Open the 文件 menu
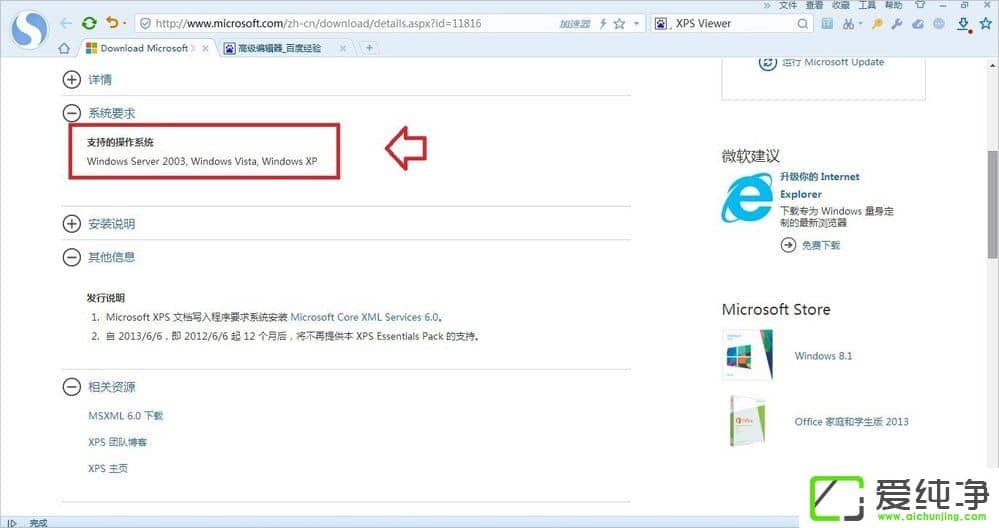Screen dimensions: 999x528 [787, 5]
